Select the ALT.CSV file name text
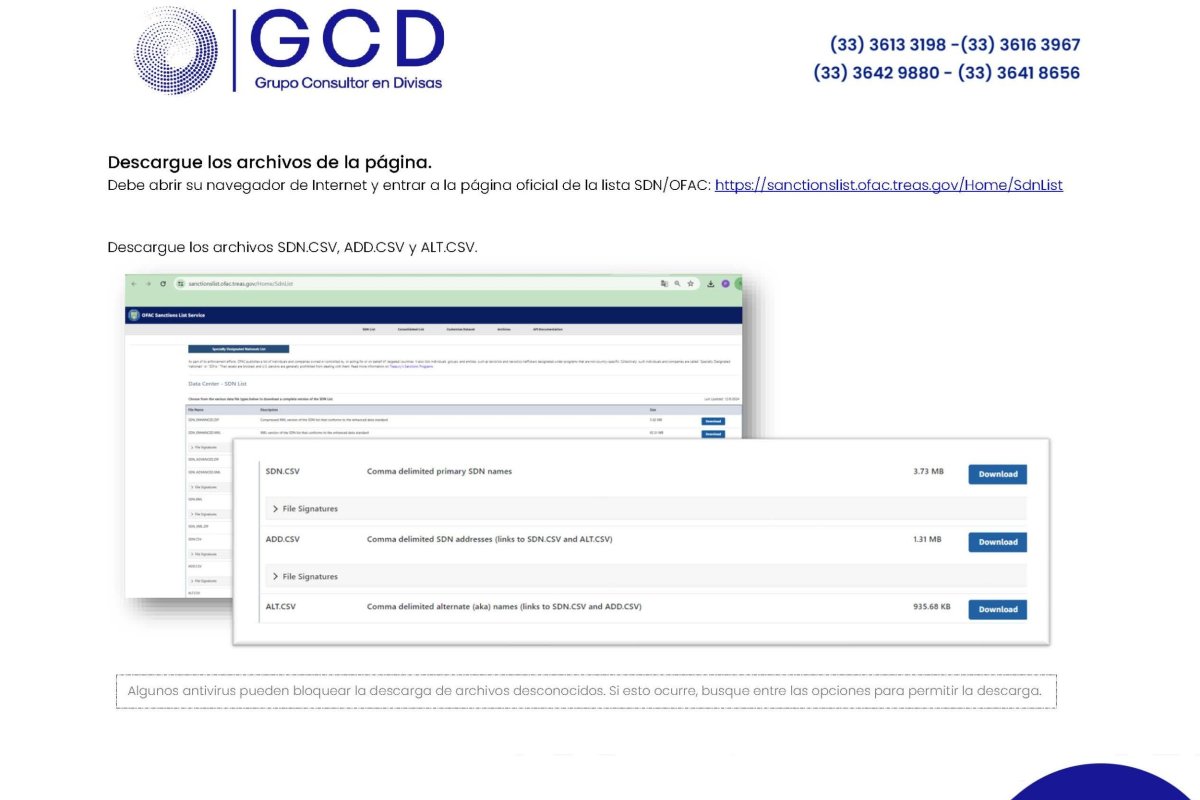 tap(281, 606)
